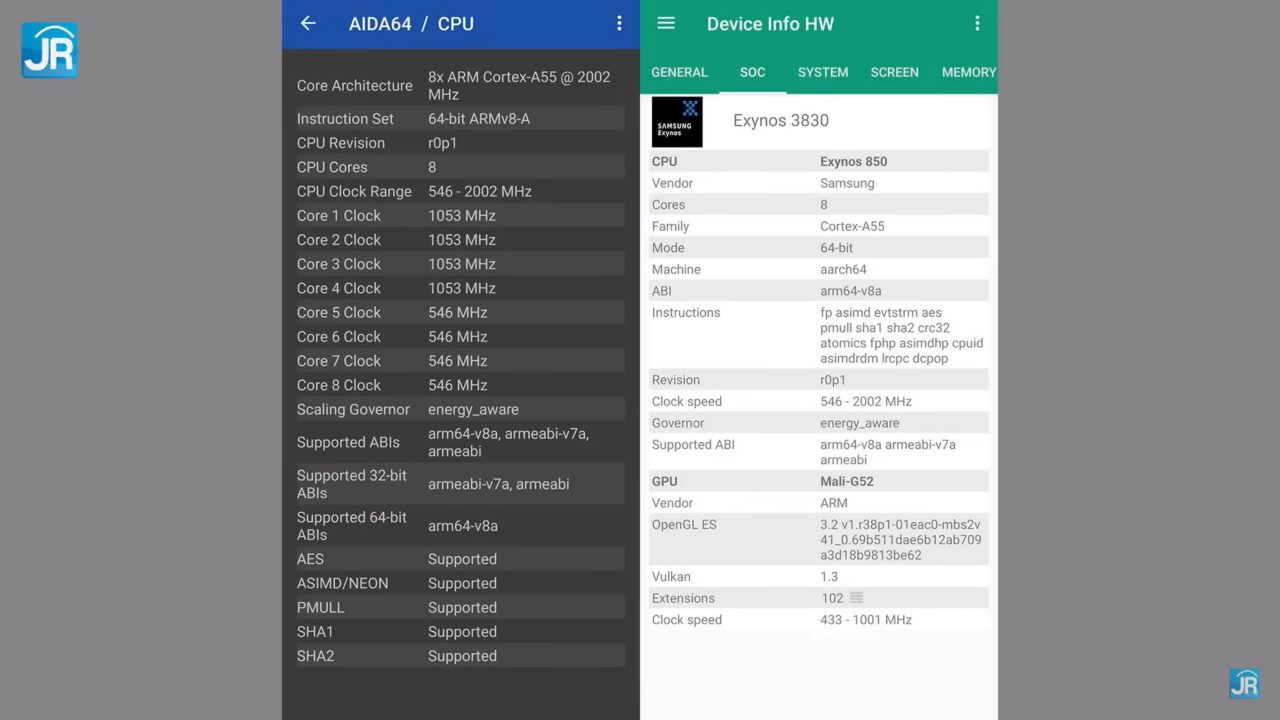Image resolution: width=1280 pixels, height=720 pixels.
Task: Select the SHA2 row
Action: (460, 656)
